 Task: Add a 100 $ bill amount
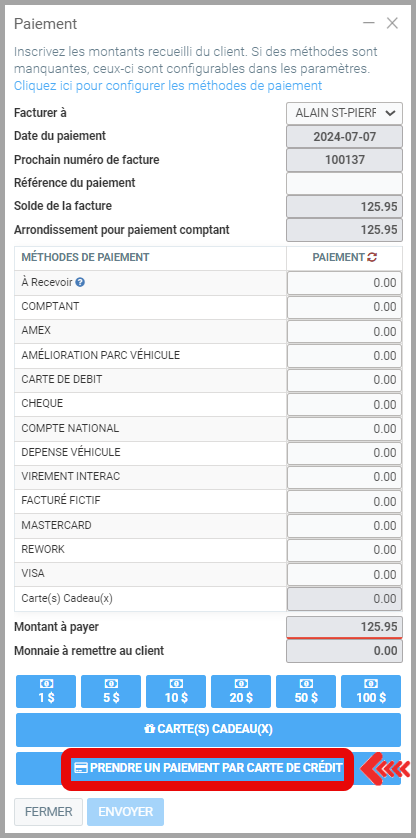pos(371,691)
